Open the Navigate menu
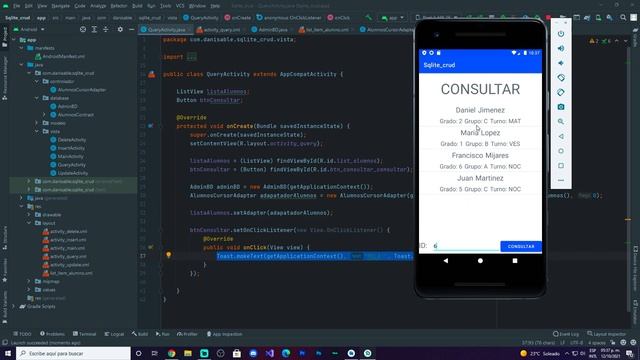 click(60, 6)
